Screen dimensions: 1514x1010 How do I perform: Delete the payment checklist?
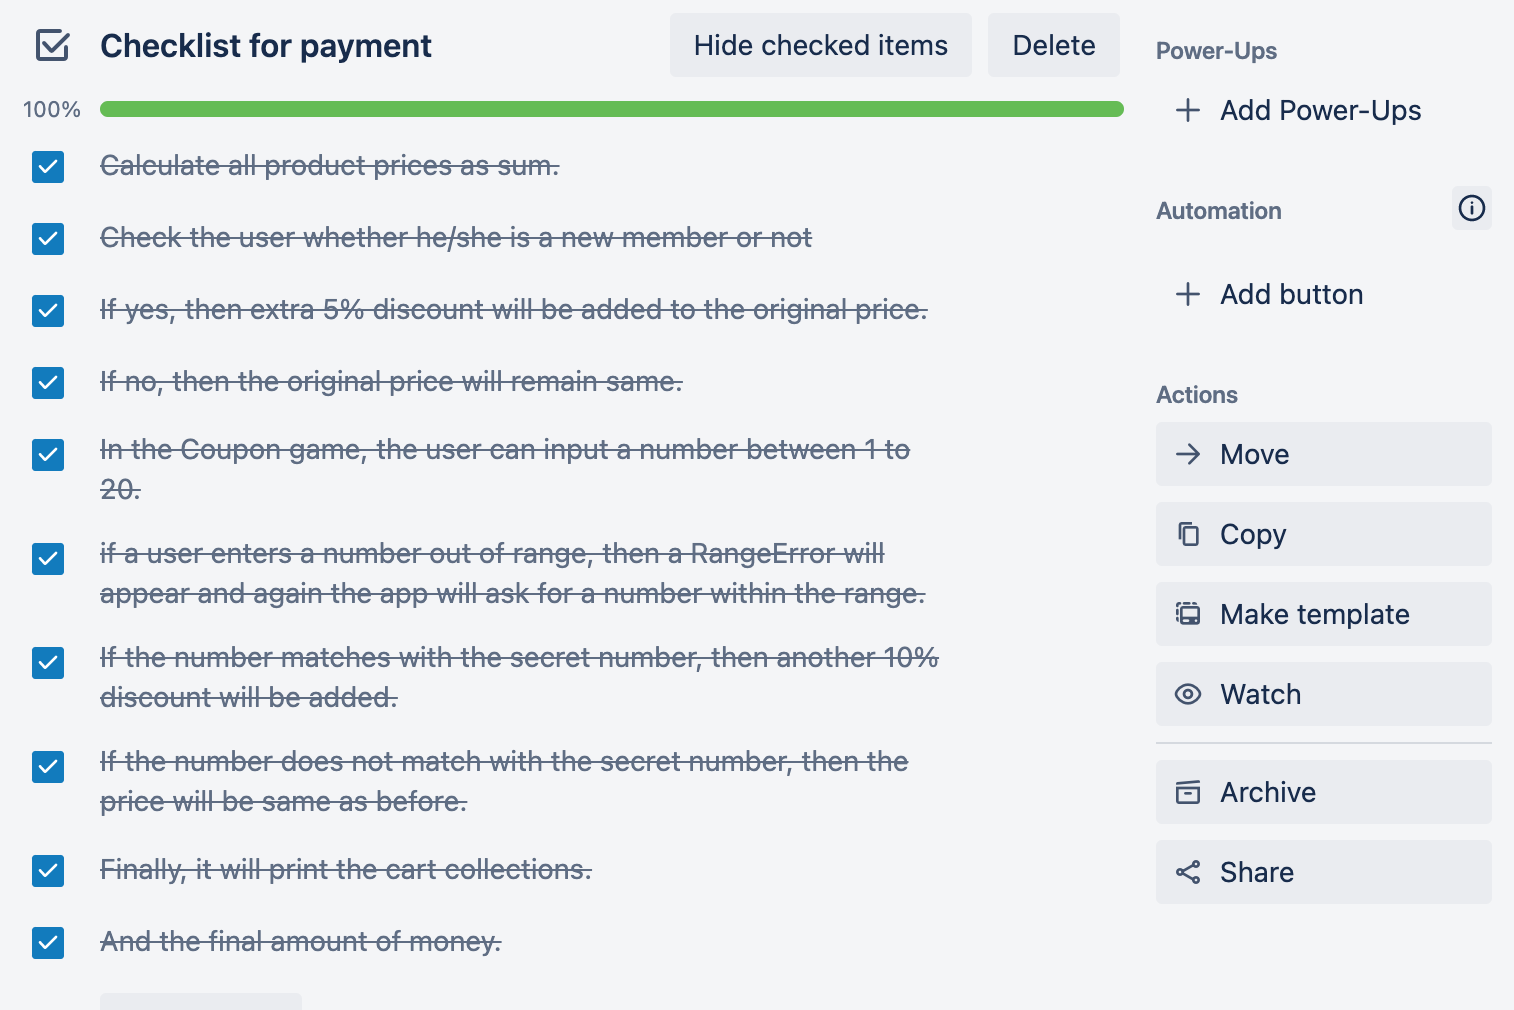pyautogui.click(x=1053, y=45)
